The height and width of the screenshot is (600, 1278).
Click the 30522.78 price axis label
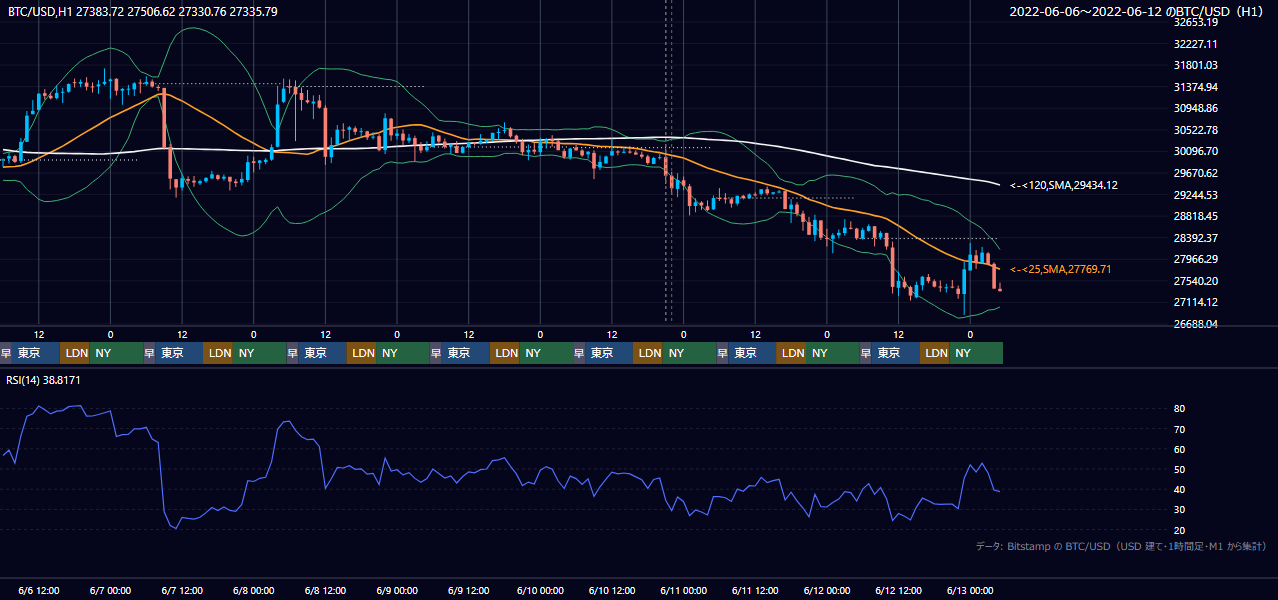point(1195,130)
